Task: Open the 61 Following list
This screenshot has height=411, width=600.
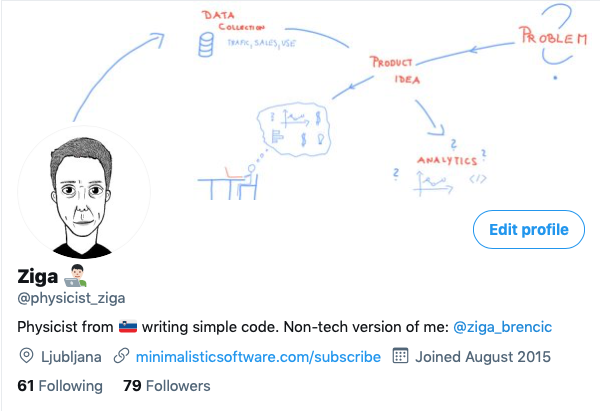Action: tap(60, 385)
